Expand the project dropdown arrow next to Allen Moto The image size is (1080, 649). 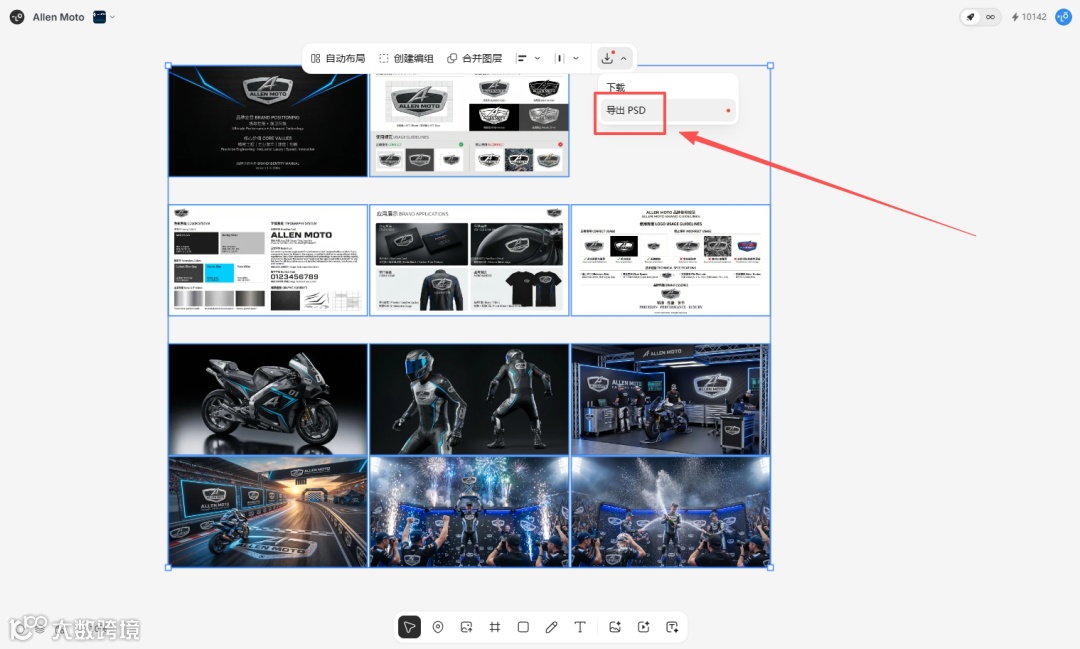pyautogui.click(x=113, y=17)
